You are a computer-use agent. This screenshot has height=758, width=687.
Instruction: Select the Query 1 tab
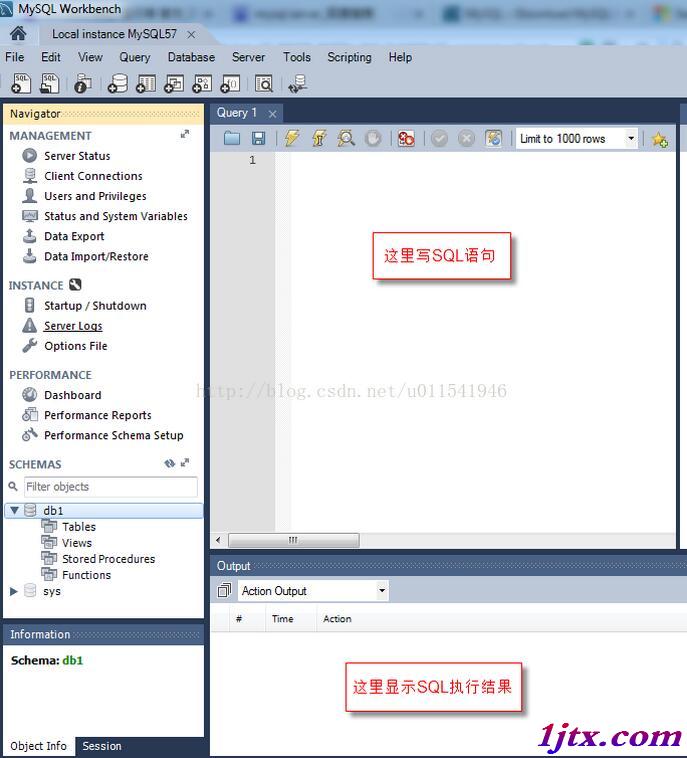pos(236,113)
